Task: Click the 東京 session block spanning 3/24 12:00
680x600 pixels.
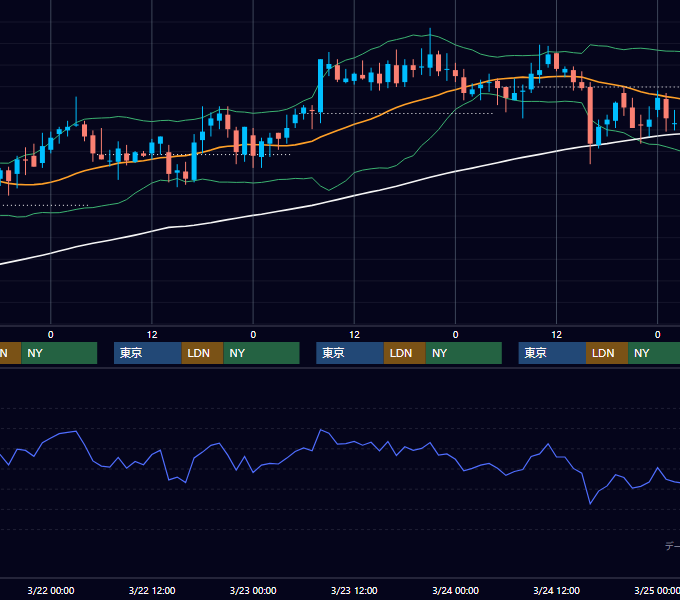Action: pyautogui.click(x=552, y=353)
